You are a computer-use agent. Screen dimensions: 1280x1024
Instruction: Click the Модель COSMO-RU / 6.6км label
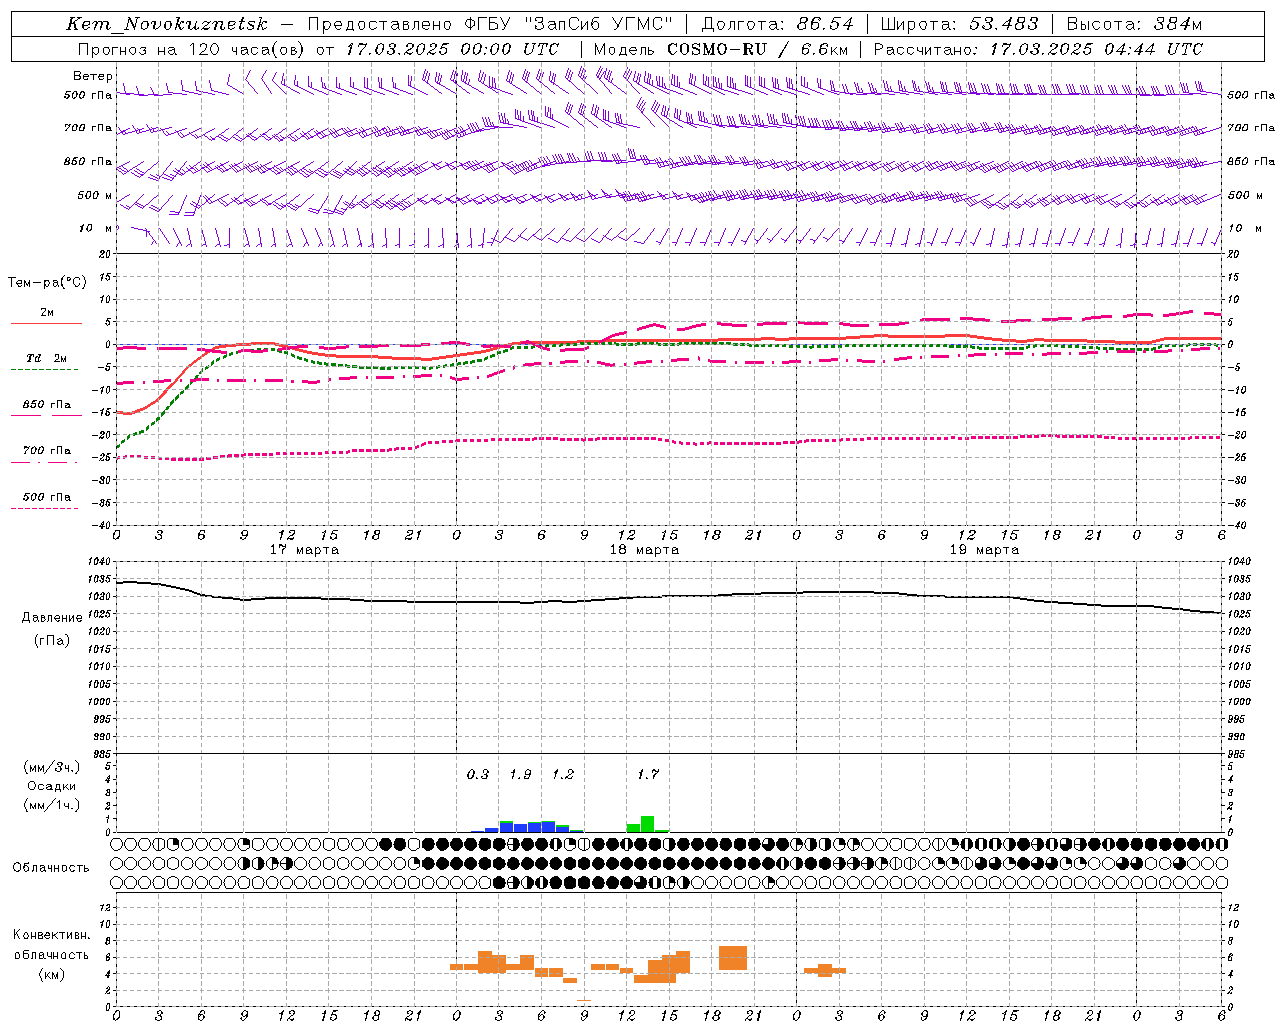pos(721,49)
